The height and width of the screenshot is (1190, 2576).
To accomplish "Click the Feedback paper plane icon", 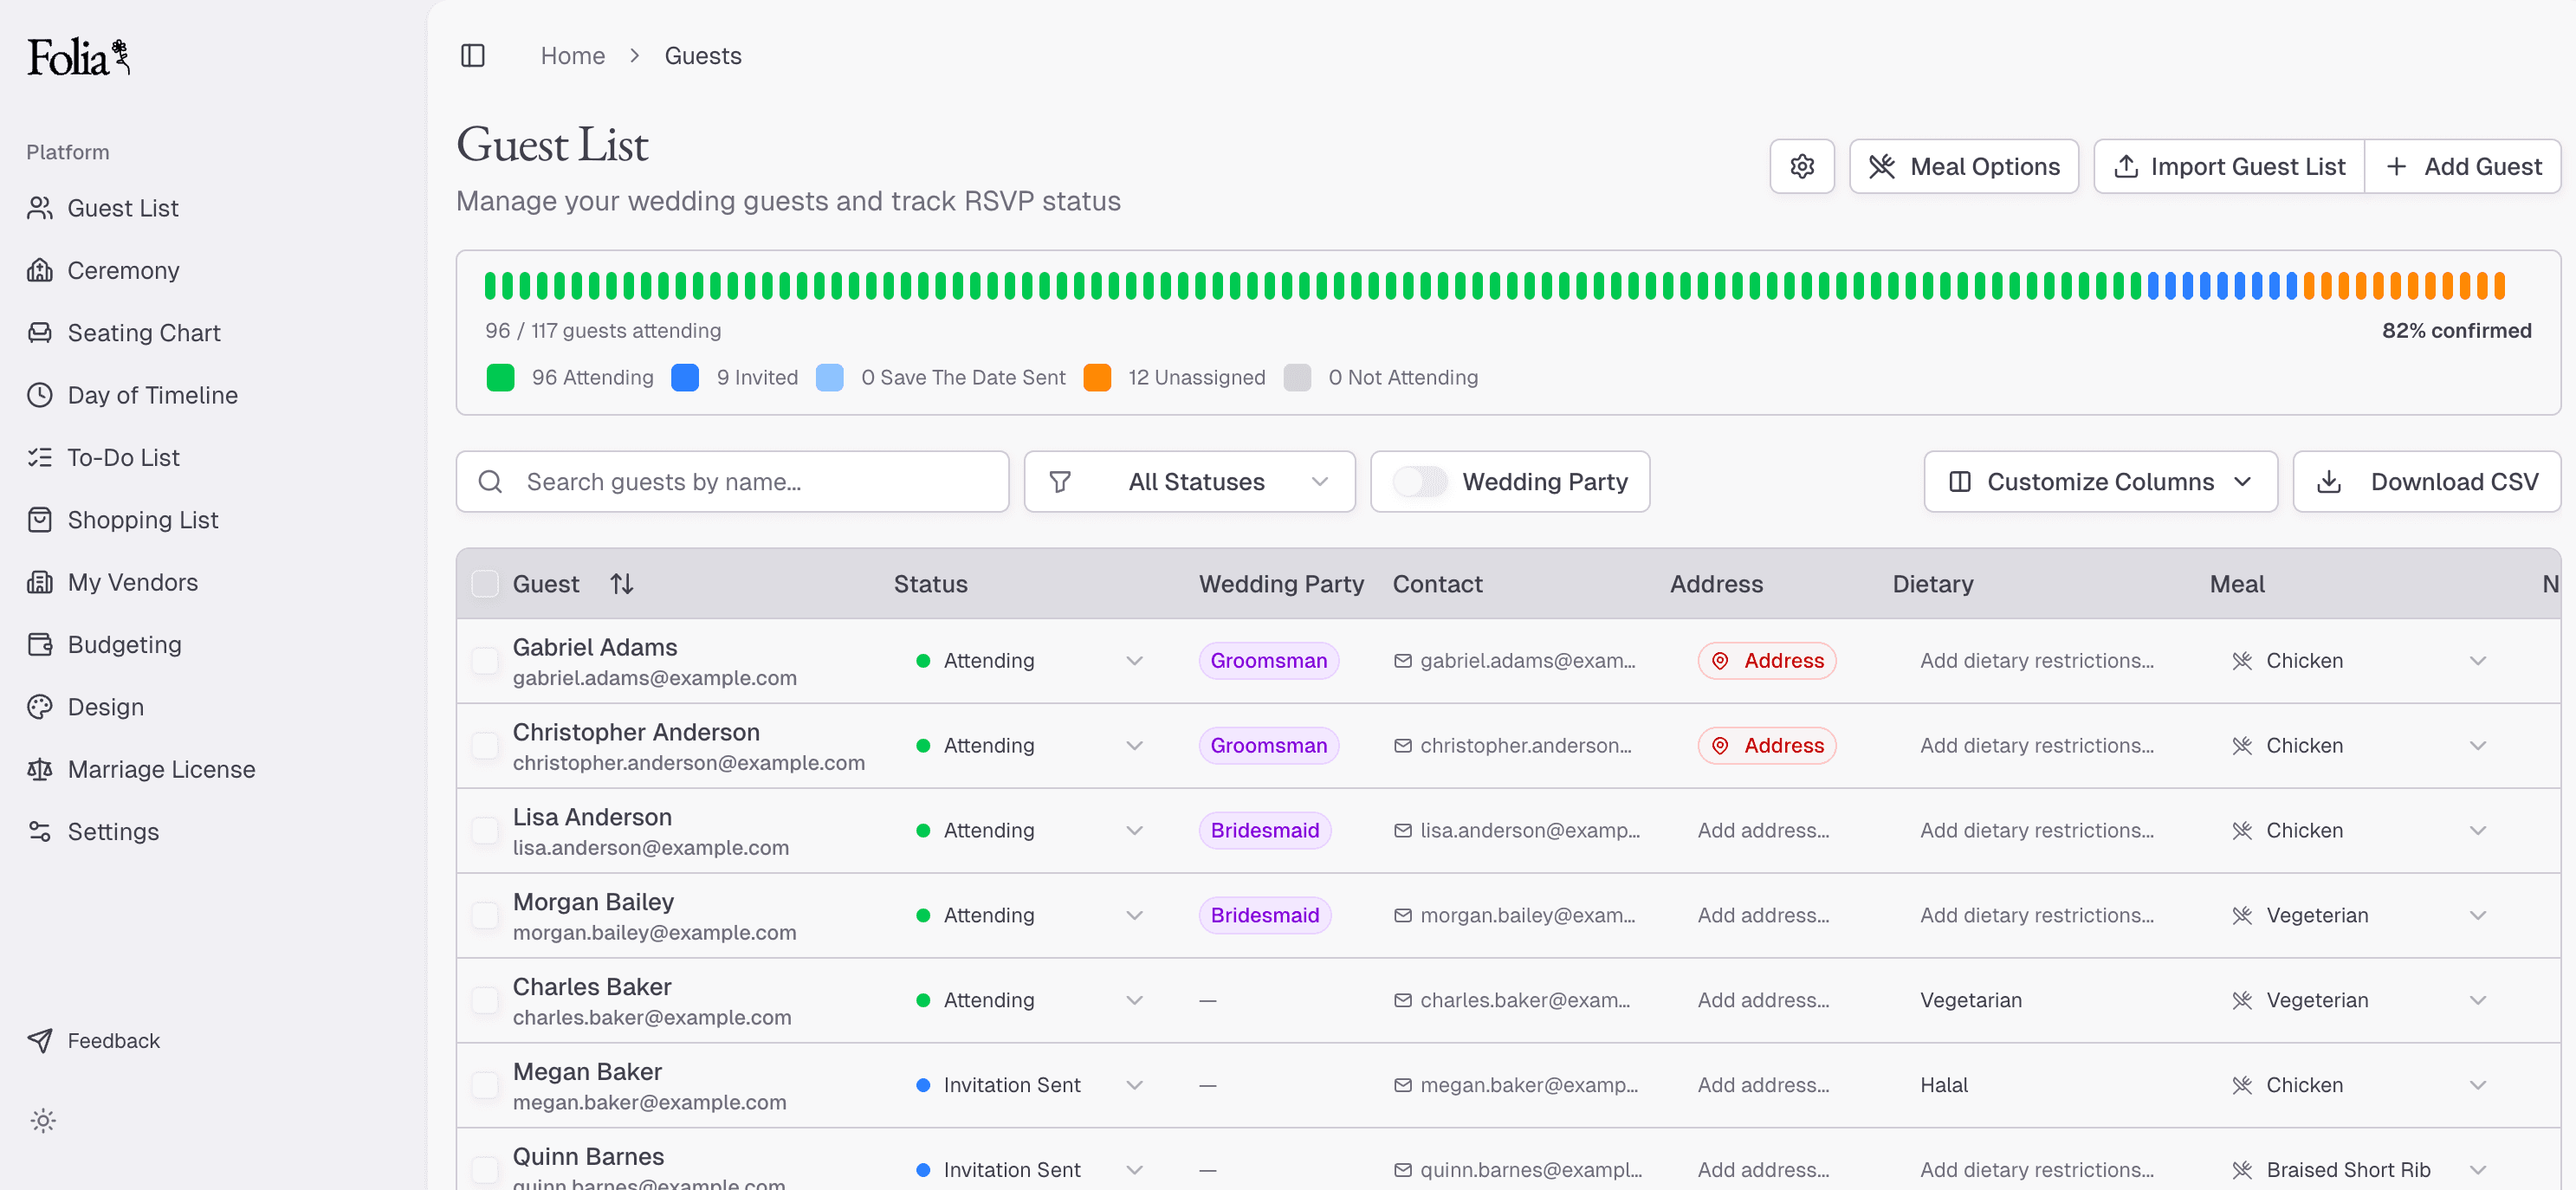I will pos(40,1040).
